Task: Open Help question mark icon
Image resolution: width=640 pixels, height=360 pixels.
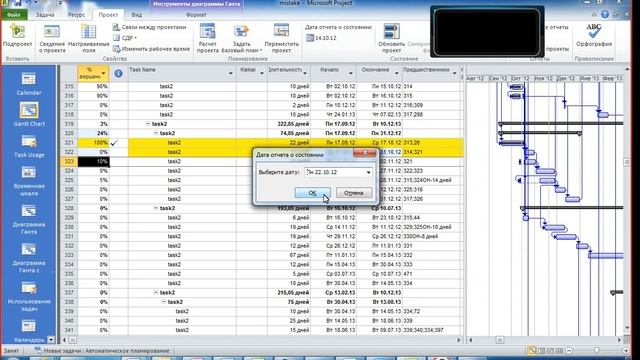Action: tap(605, 14)
